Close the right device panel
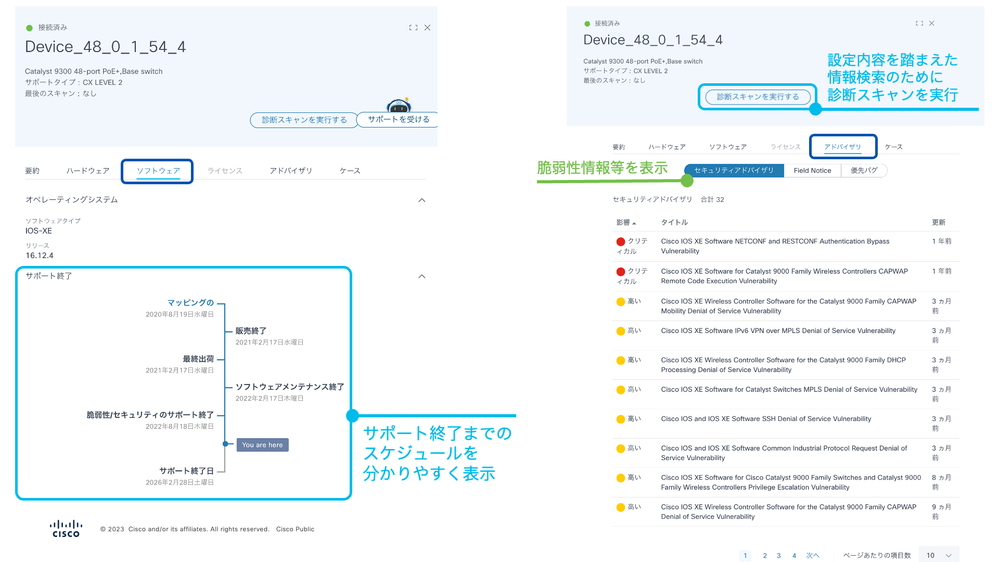The image size is (999, 562). click(931, 23)
